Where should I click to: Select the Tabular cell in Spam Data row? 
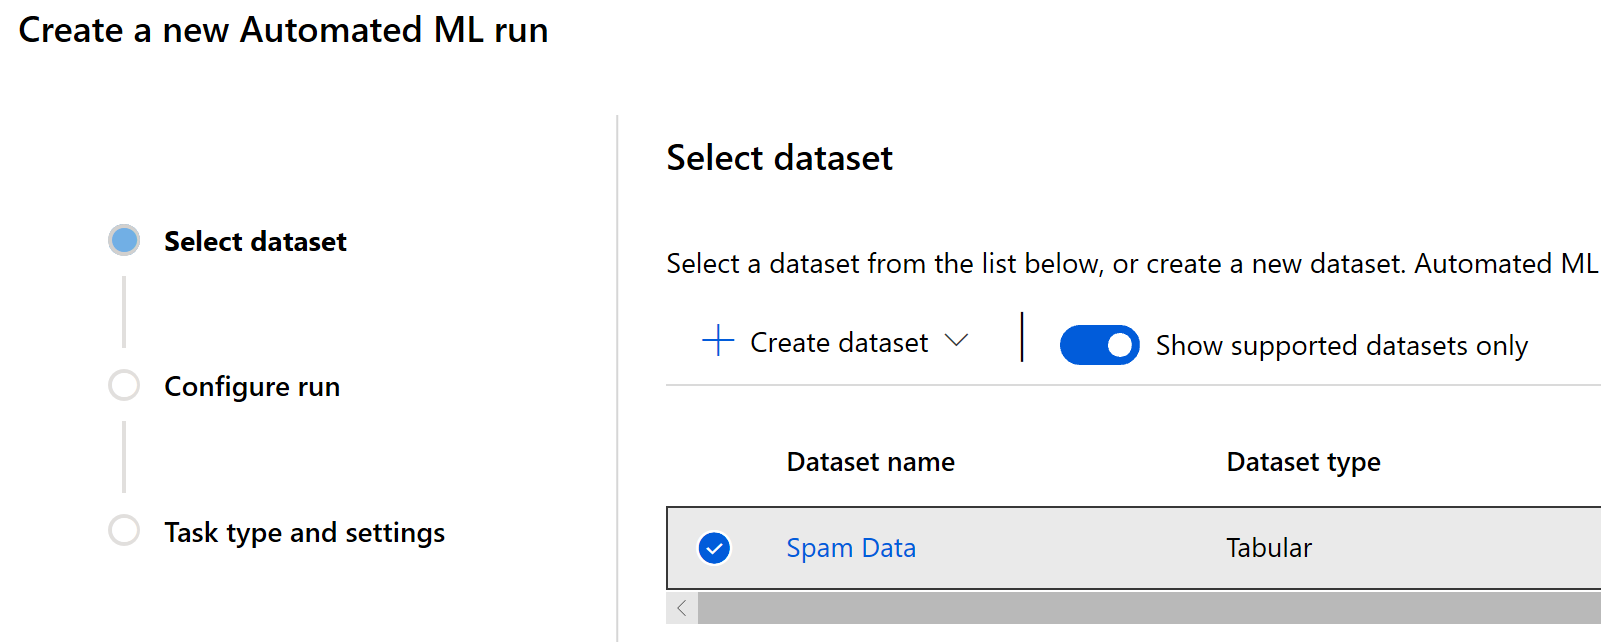(1268, 548)
